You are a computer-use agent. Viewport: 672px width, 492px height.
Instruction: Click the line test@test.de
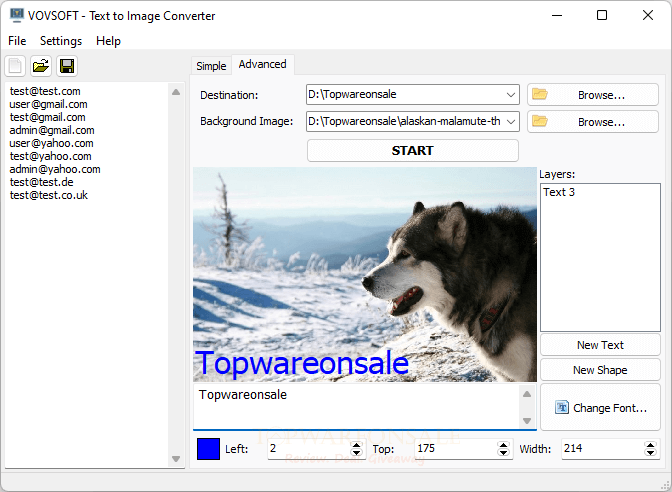point(42,182)
